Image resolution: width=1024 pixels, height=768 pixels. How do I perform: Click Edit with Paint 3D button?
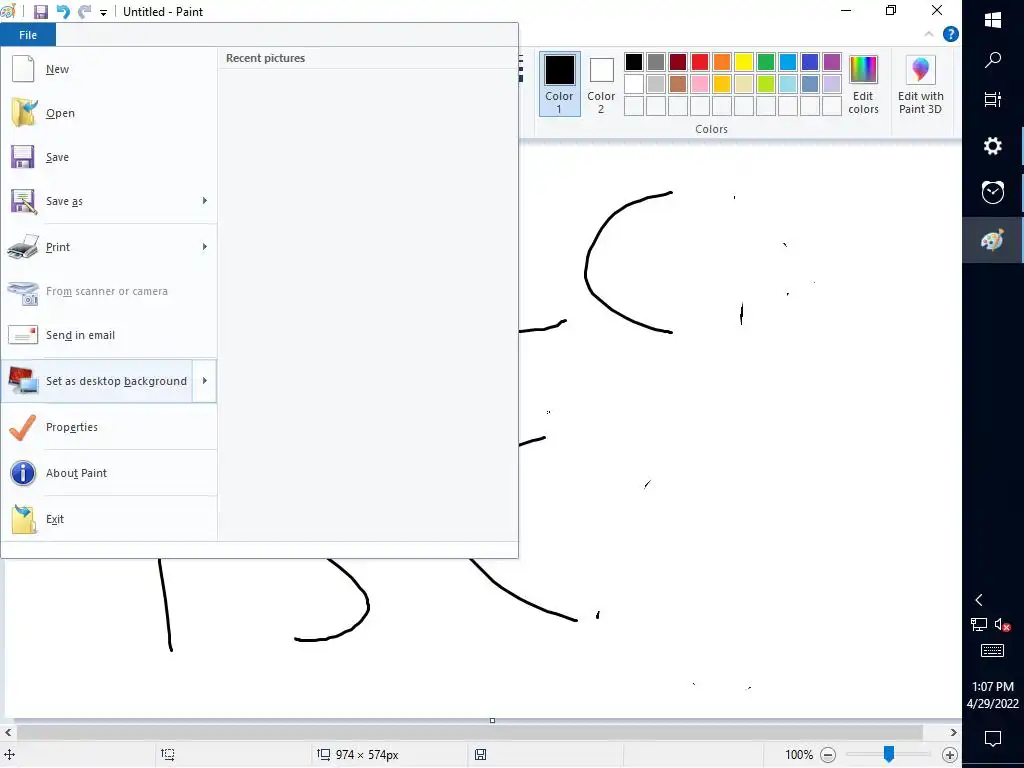point(920,84)
